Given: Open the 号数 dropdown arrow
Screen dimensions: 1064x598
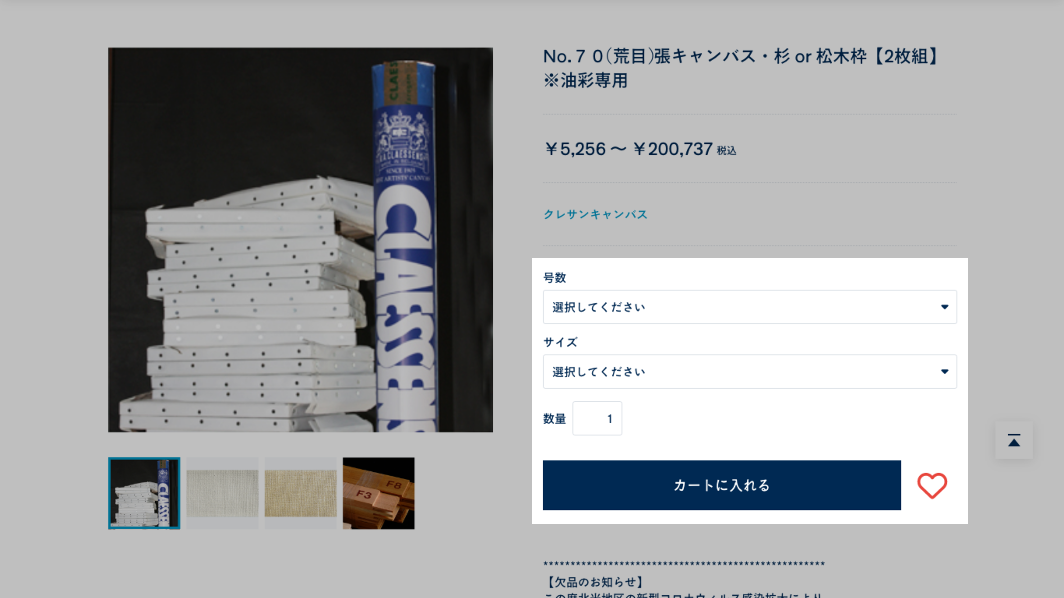Looking at the screenshot, I should pos(944,307).
